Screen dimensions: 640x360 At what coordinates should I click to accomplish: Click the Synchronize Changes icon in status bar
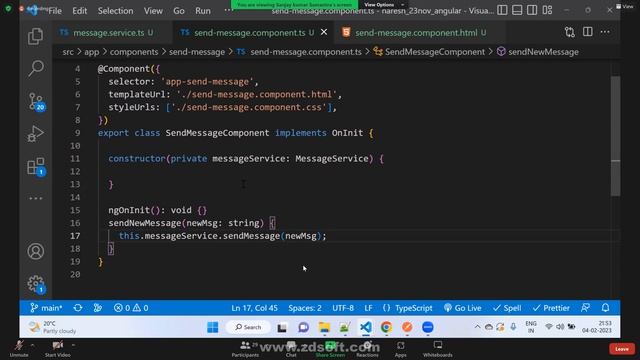tap(78, 308)
